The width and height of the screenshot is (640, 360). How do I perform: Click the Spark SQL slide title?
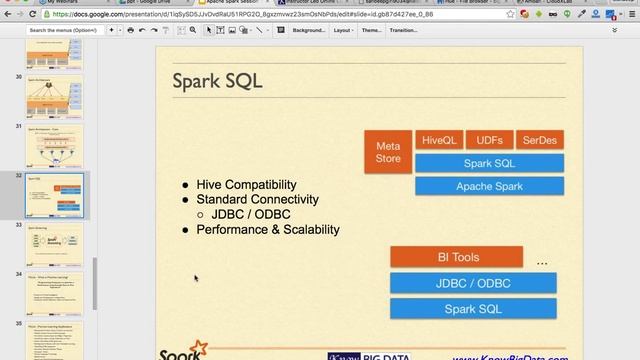click(x=217, y=81)
